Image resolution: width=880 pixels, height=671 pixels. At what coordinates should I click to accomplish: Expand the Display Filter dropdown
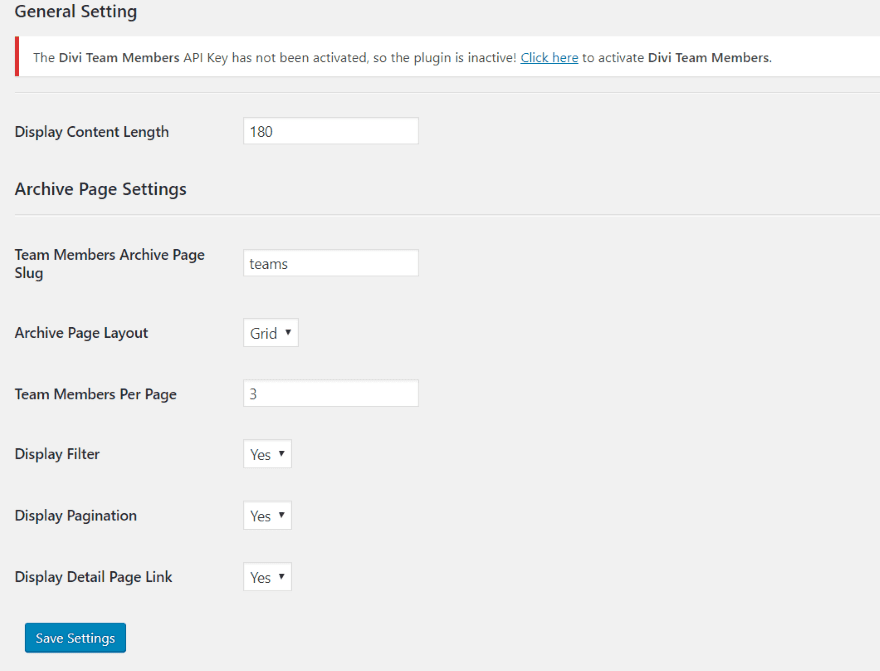(267, 455)
